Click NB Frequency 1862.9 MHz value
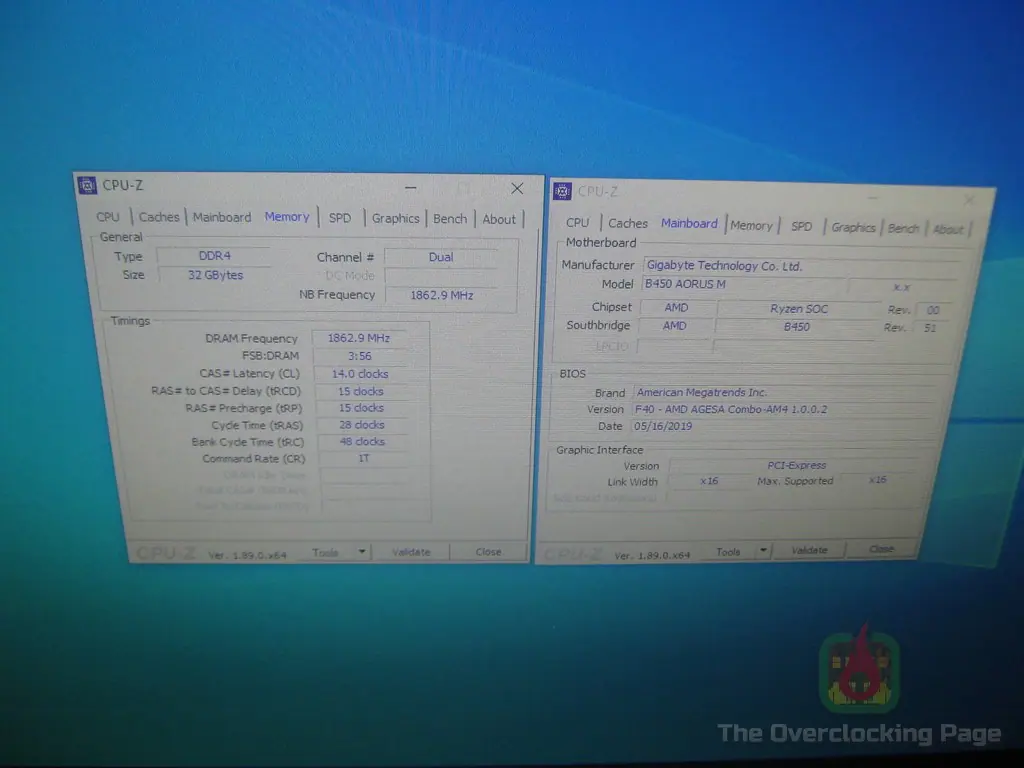 (x=441, y=295)
